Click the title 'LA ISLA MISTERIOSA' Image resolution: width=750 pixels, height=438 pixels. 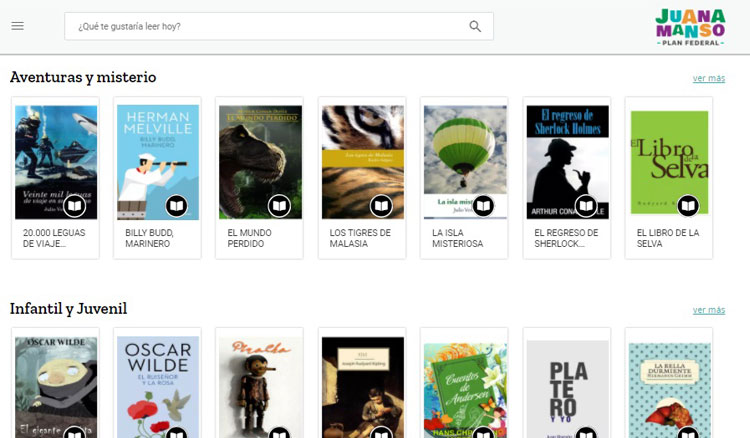pos(458,238)
